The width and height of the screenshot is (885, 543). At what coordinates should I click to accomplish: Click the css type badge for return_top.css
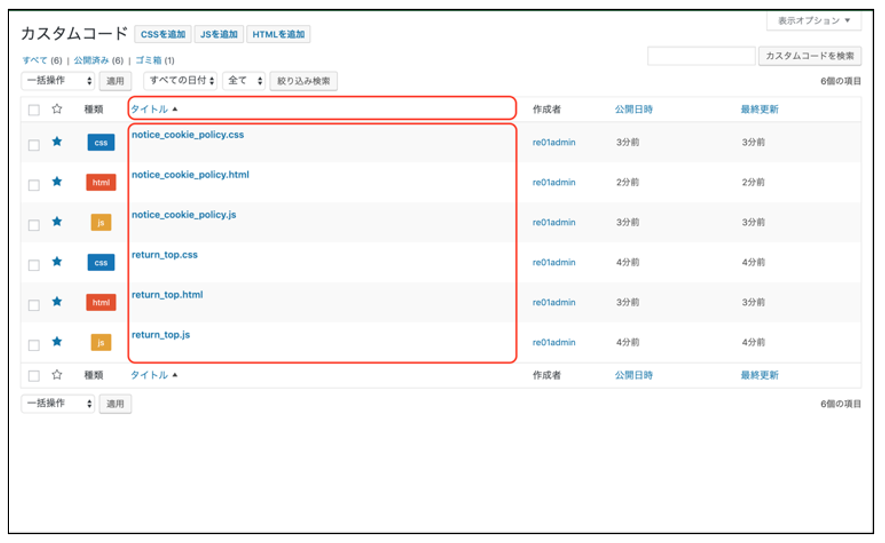[x=101, y=262]
